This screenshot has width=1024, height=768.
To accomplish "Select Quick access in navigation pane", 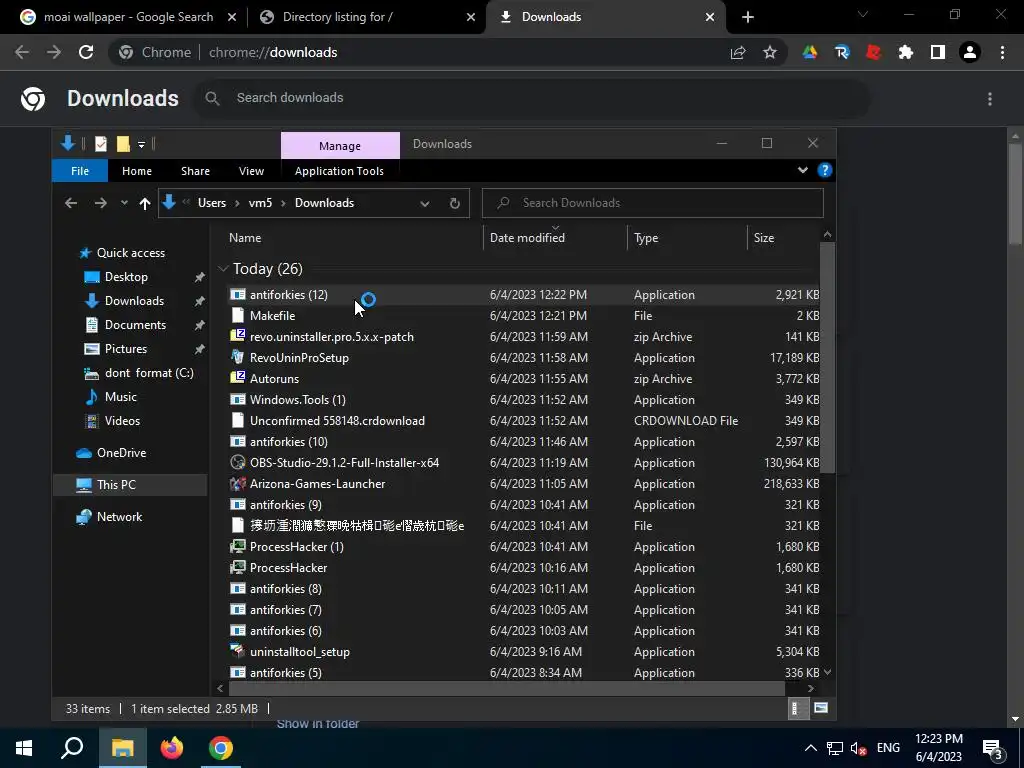I will pos(131,253).
